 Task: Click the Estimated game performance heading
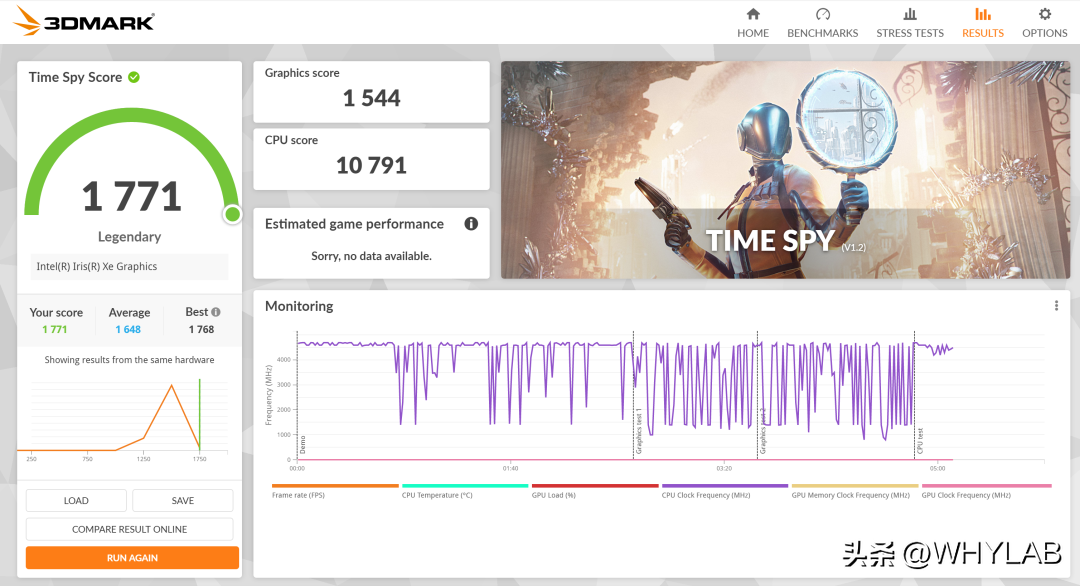click(354, 224)
